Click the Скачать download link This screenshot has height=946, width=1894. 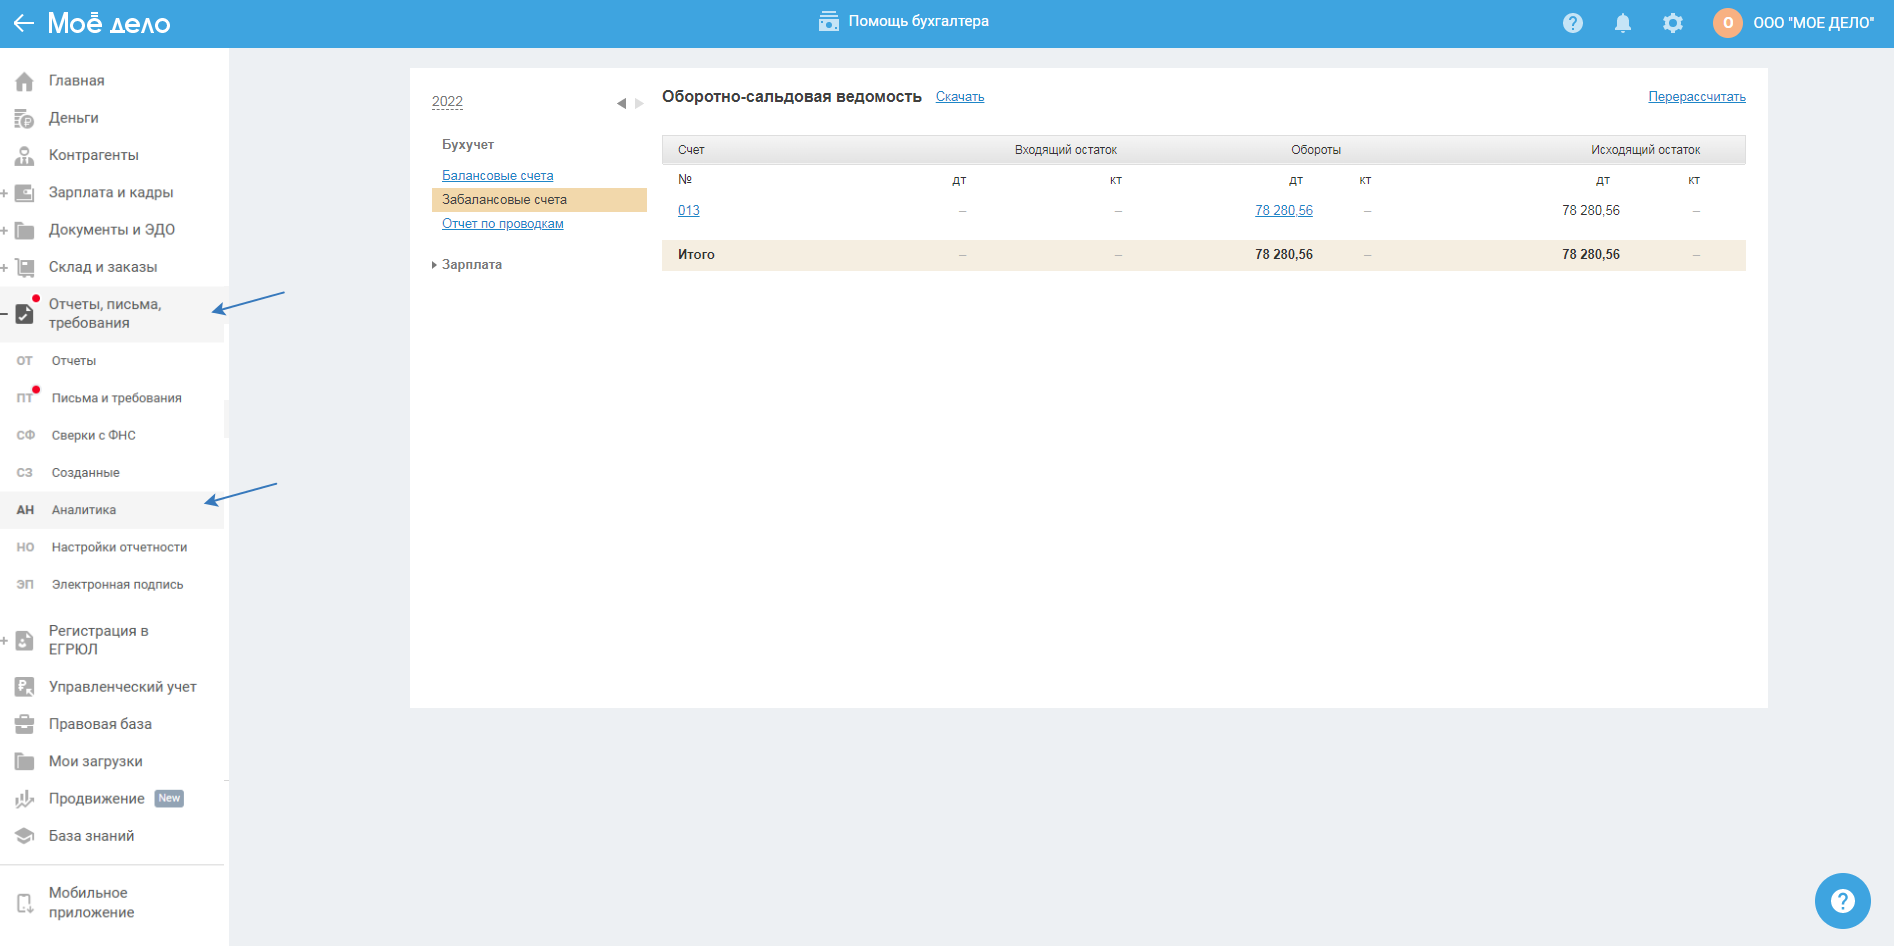[x=959, y=97]
